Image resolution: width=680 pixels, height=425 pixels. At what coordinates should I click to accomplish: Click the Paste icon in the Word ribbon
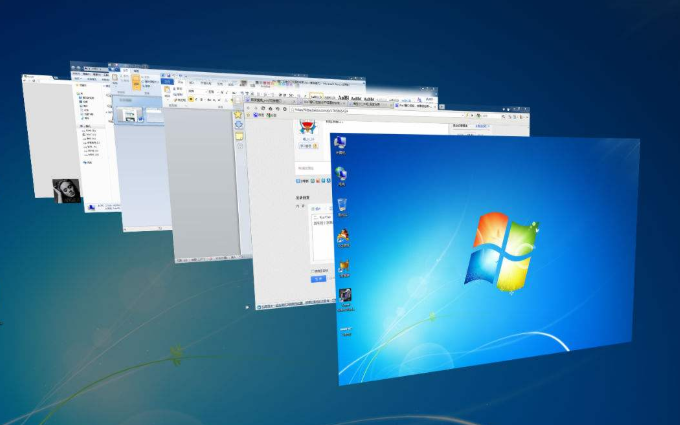[x=167, y=90]
